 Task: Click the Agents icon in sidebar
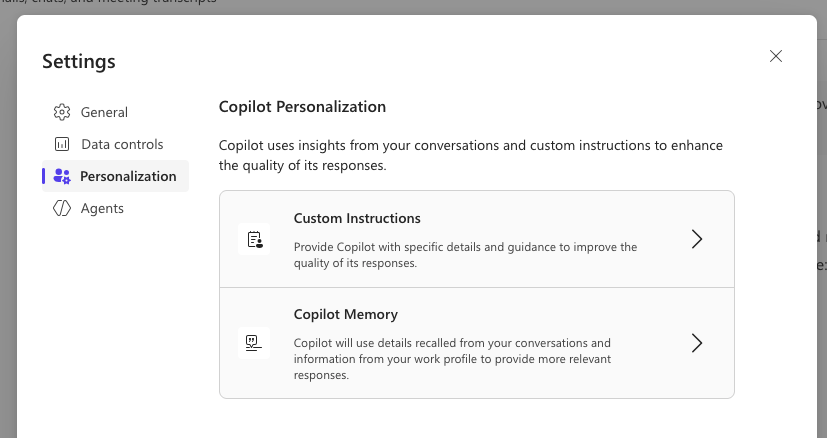(62, 208)
